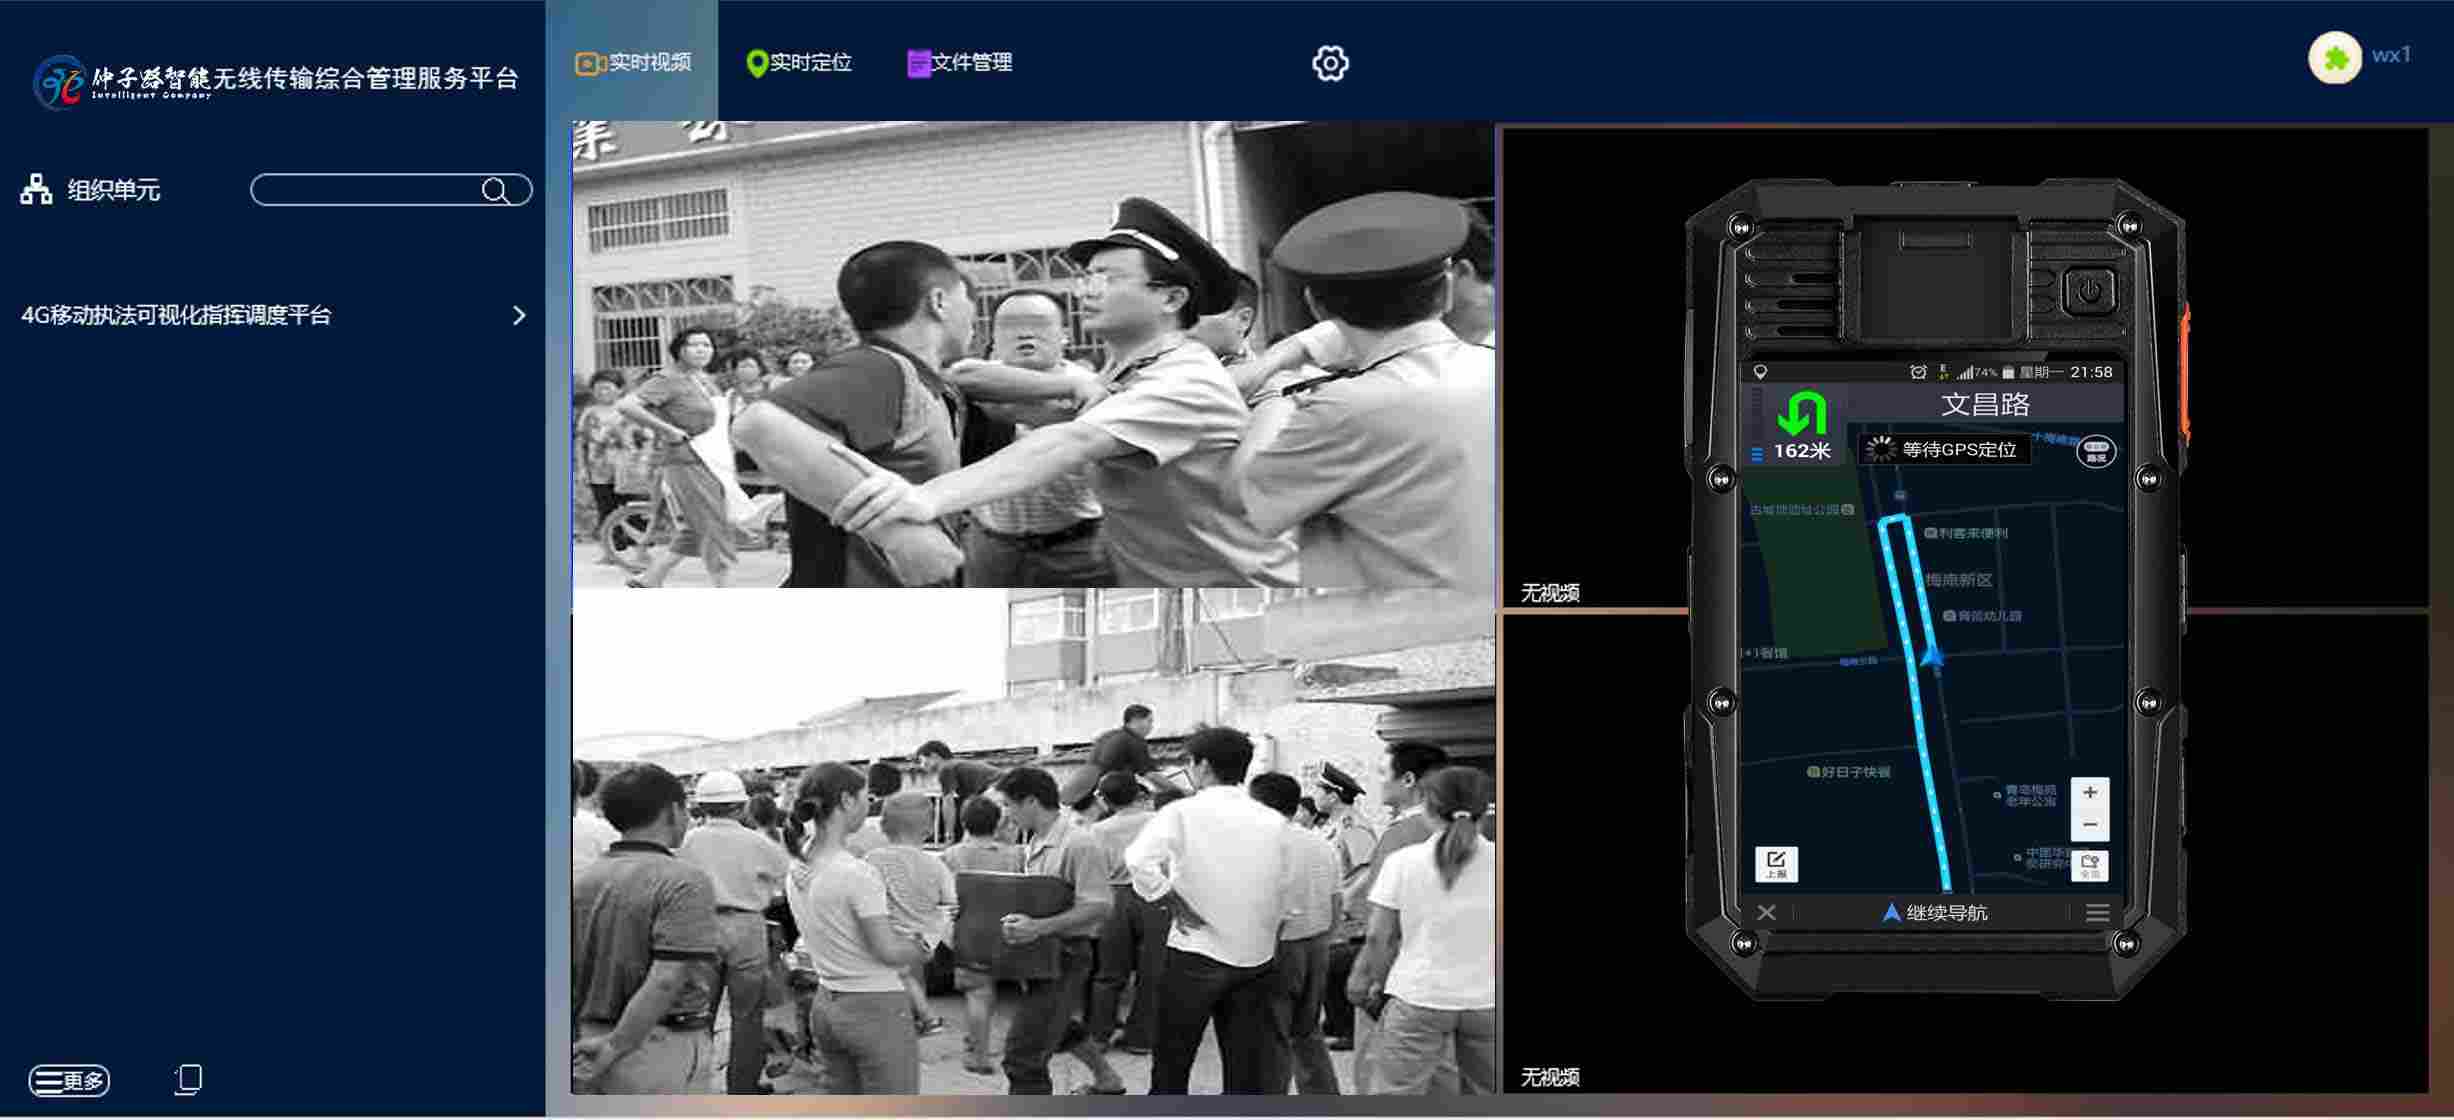Screen dimensions: 2454x1120
Task: Click the map zoom out minus
Action: (2089, 825)
